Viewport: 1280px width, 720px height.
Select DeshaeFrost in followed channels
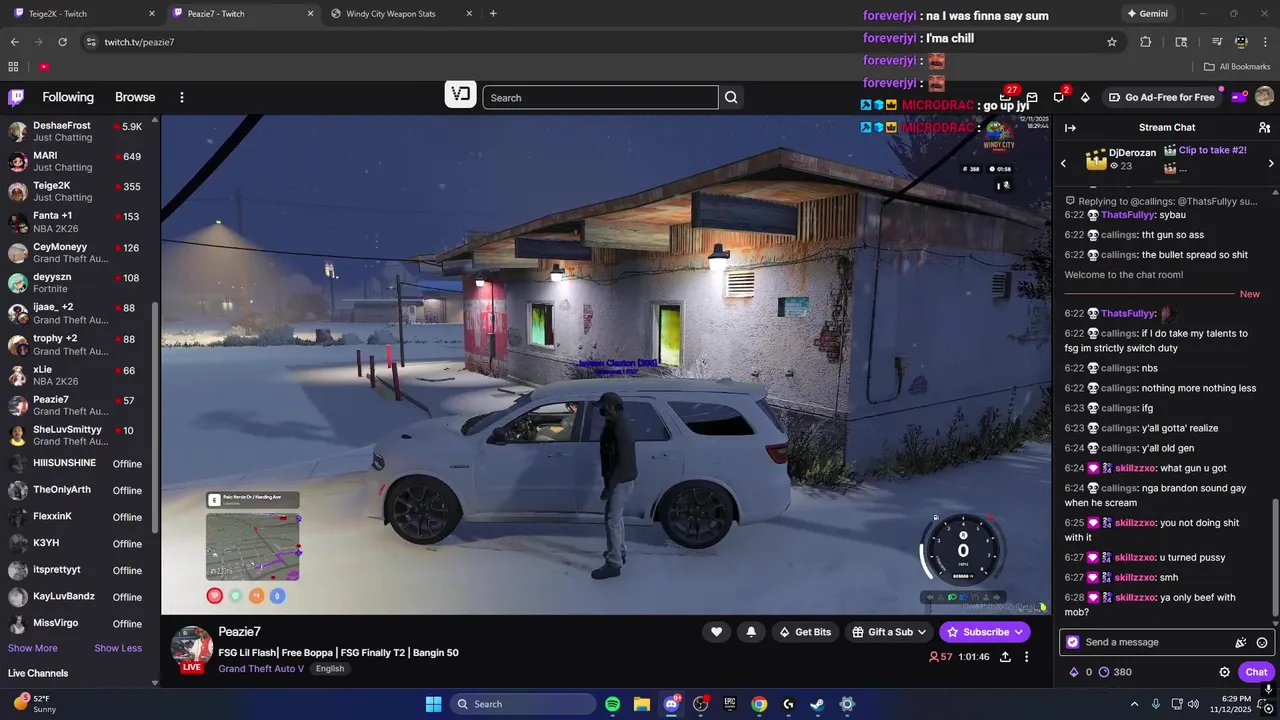coord(78,131)
